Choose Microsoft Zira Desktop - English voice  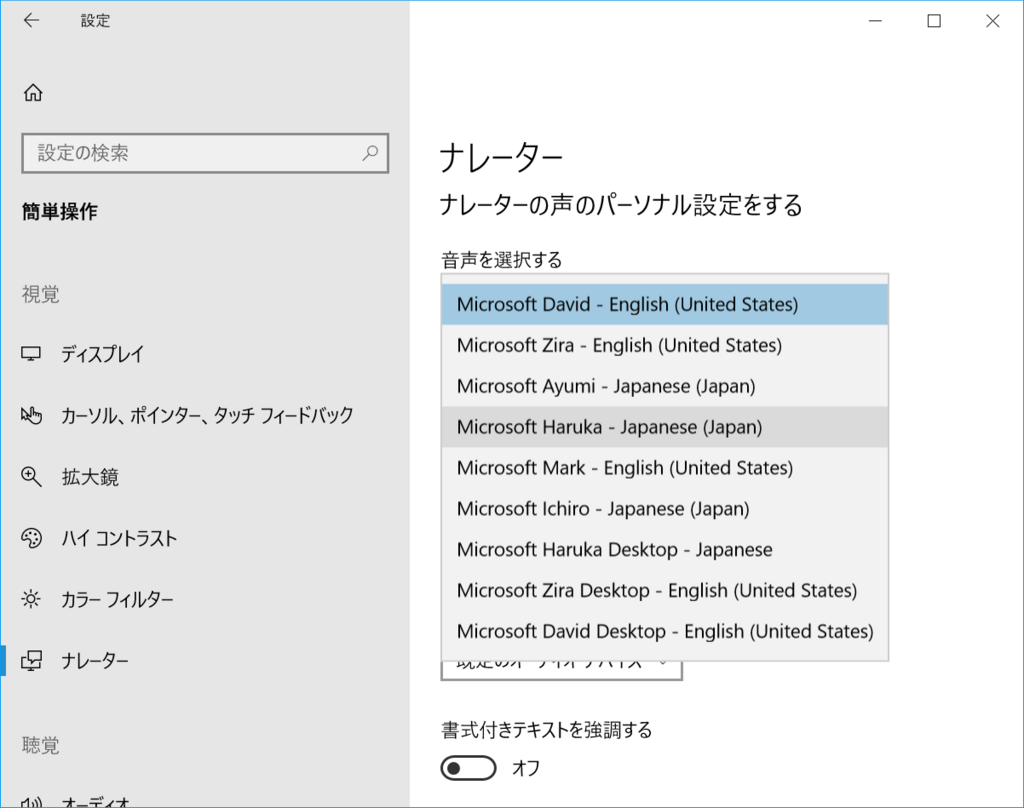(x=665, y=590)
